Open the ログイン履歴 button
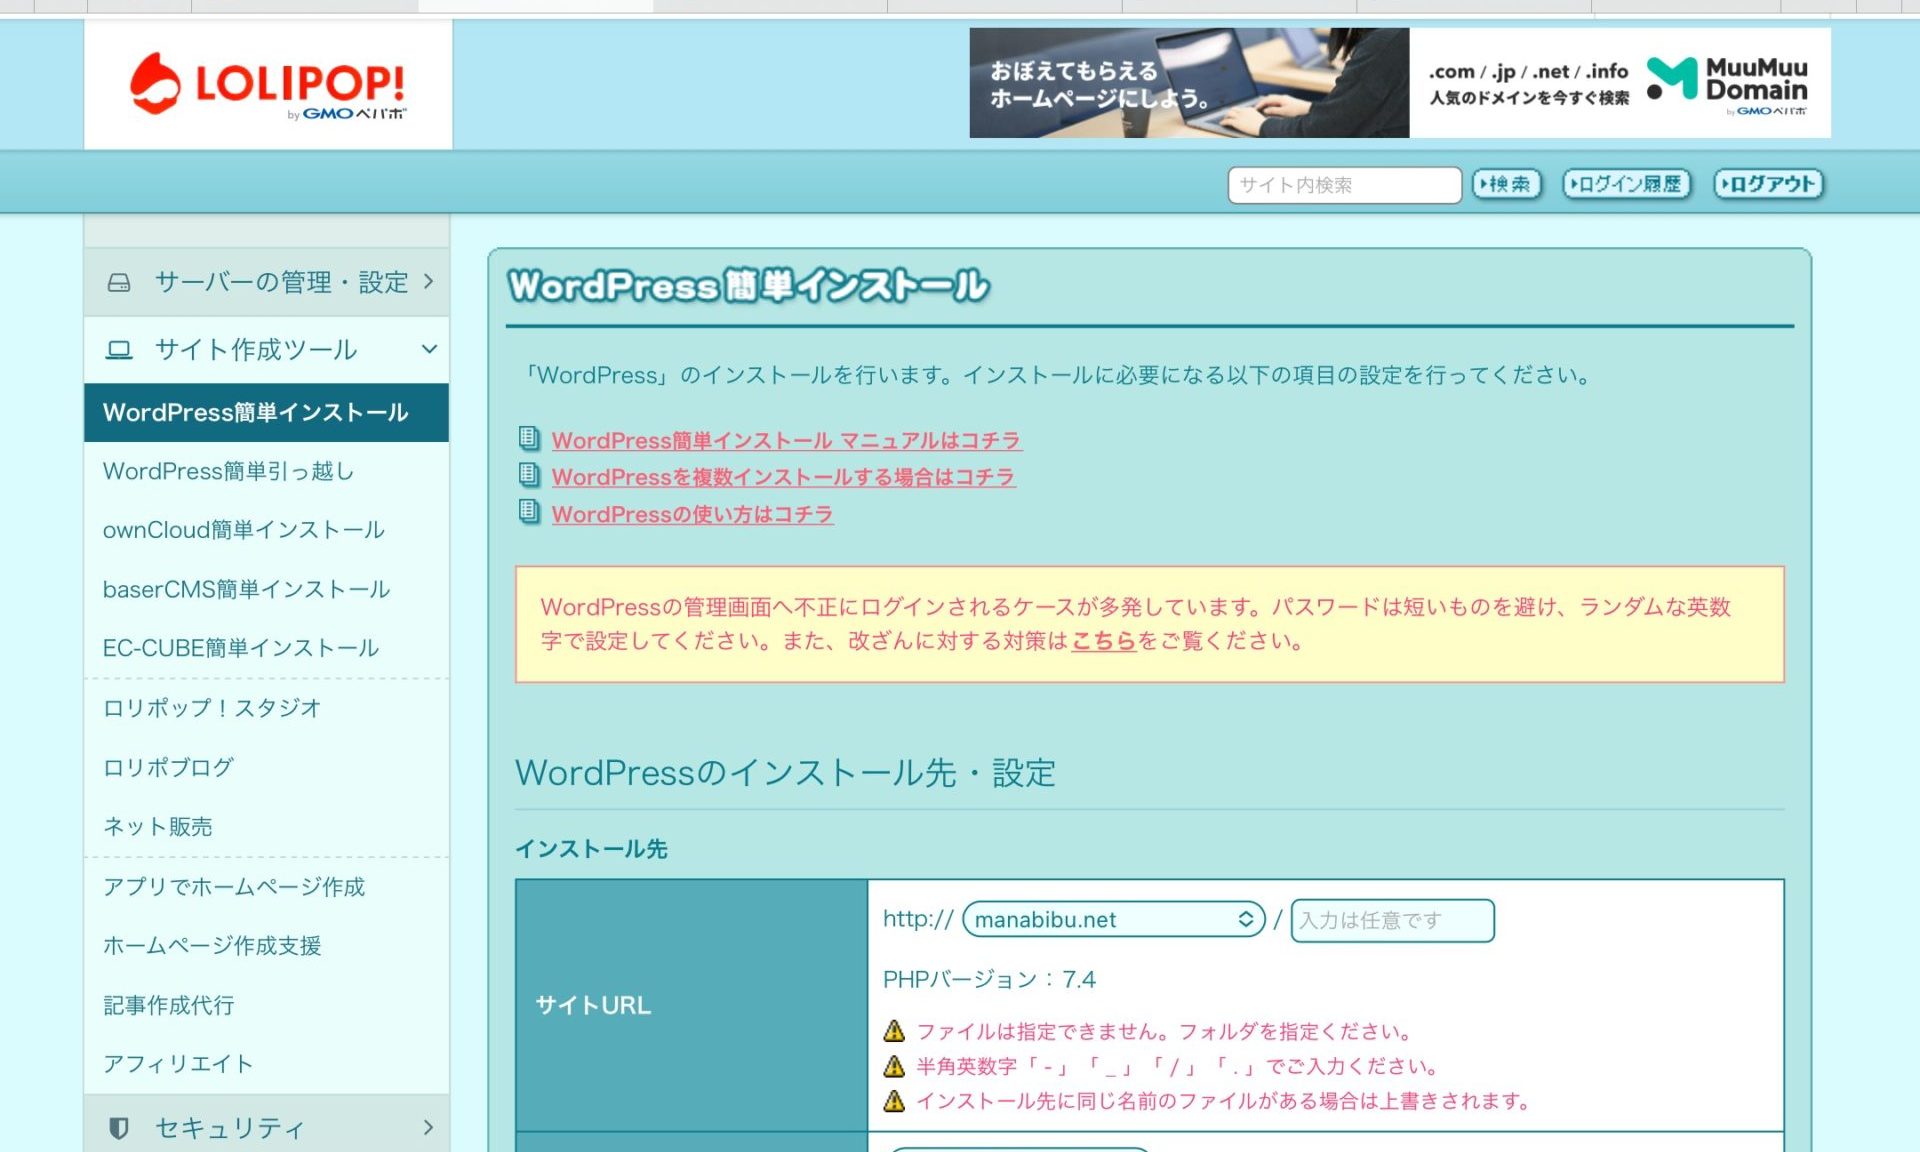 1626,184
